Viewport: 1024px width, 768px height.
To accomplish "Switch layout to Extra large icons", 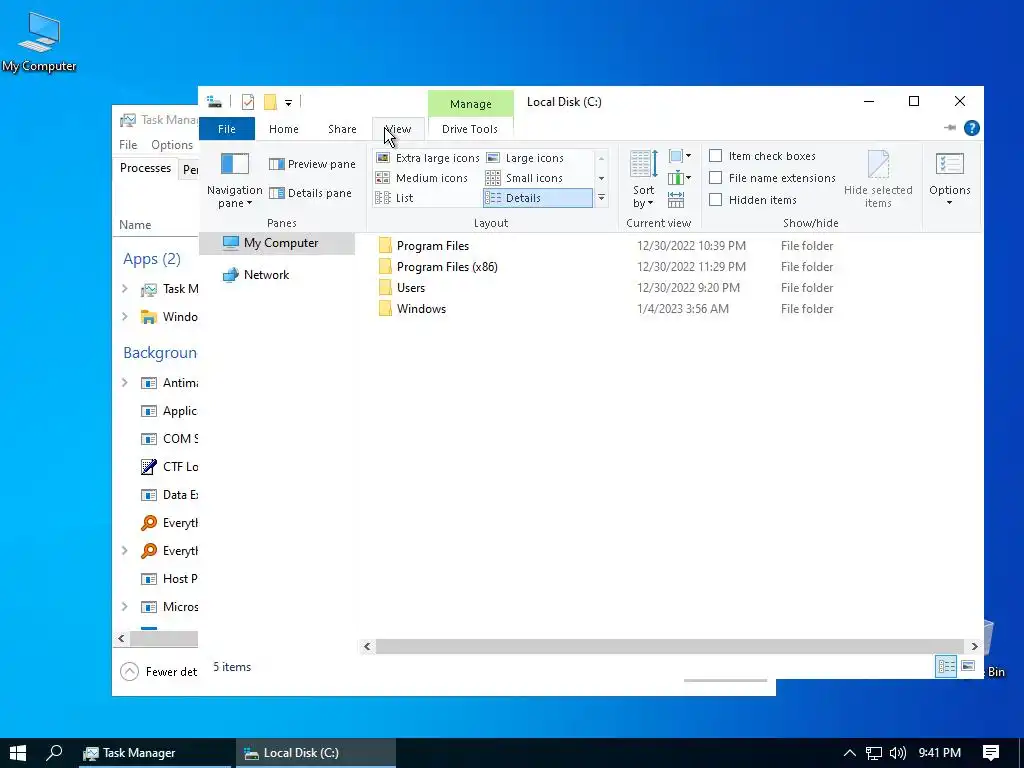I will pyautogui.click(x=428, y=158).
